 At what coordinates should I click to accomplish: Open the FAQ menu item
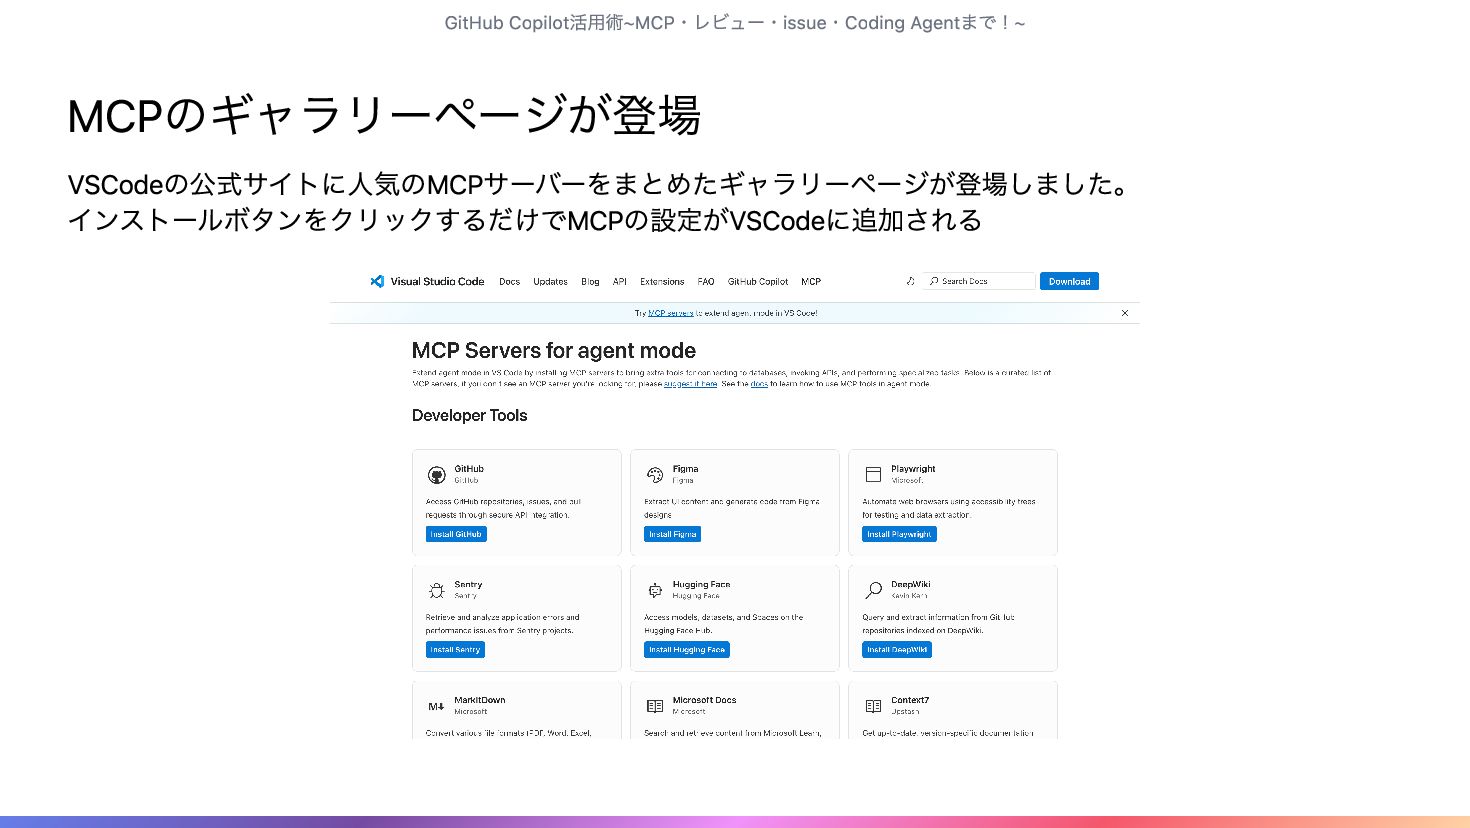pos(706,282)
